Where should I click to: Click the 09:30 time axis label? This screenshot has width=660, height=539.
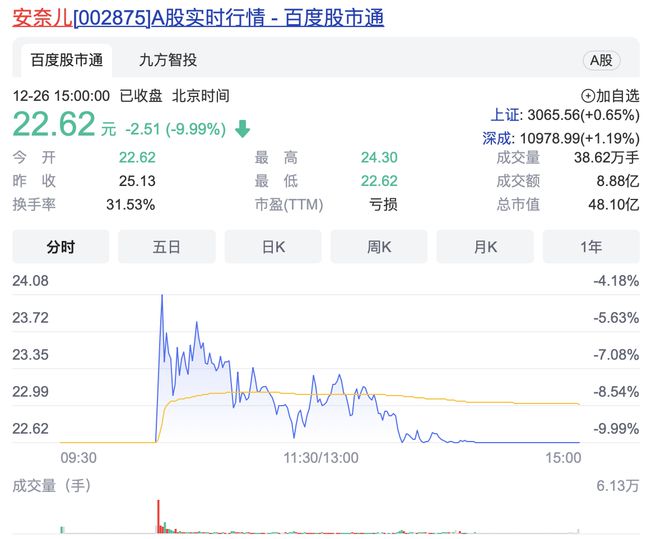pos(78,457)
